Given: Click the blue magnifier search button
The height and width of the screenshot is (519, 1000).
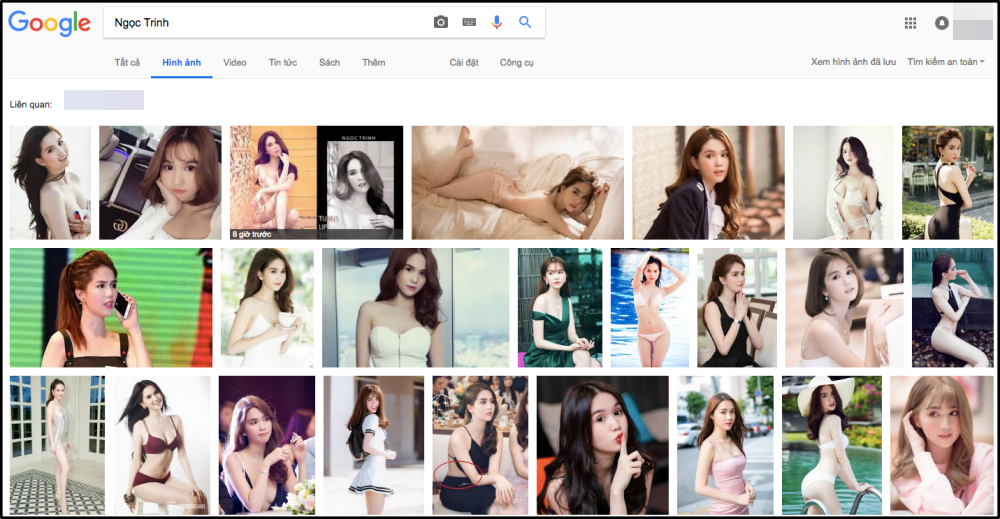Looking at the screenshot, I should click(525, 22).
